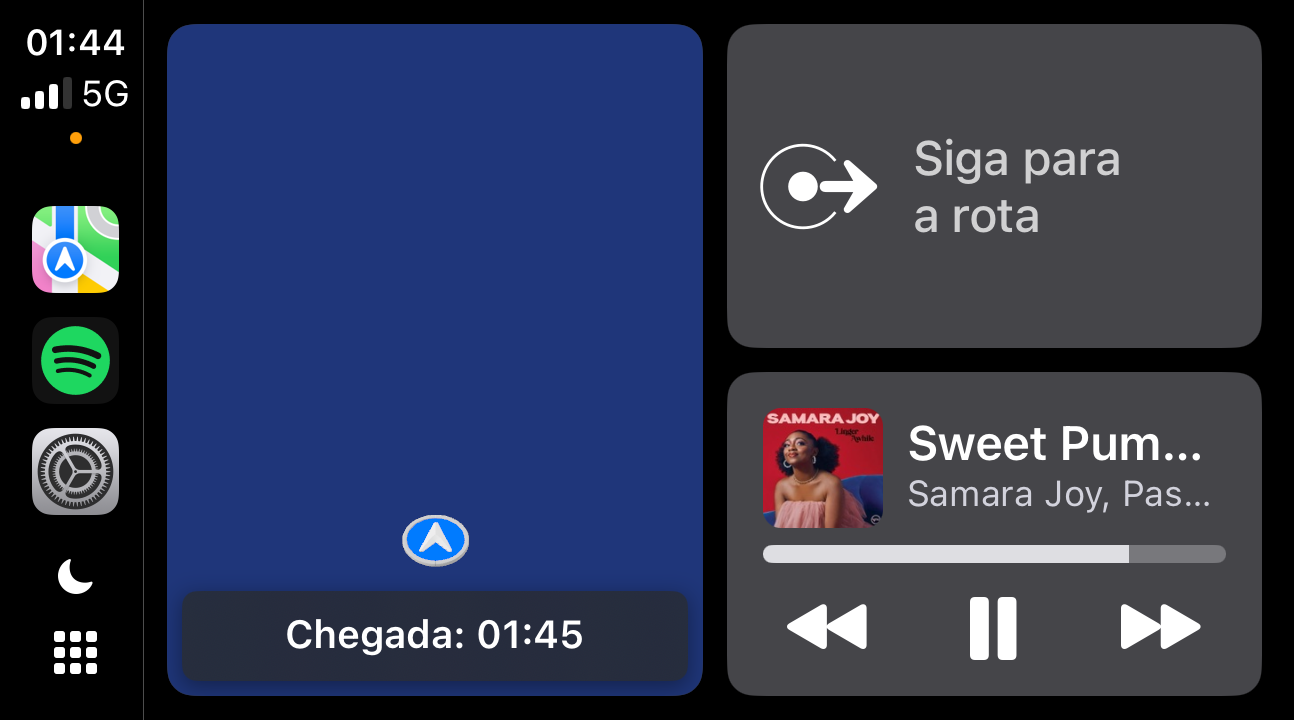Image resolution: width=1294 pixels, height=720 pixels.
Task: Click the song progress bar
Action: 994,554
